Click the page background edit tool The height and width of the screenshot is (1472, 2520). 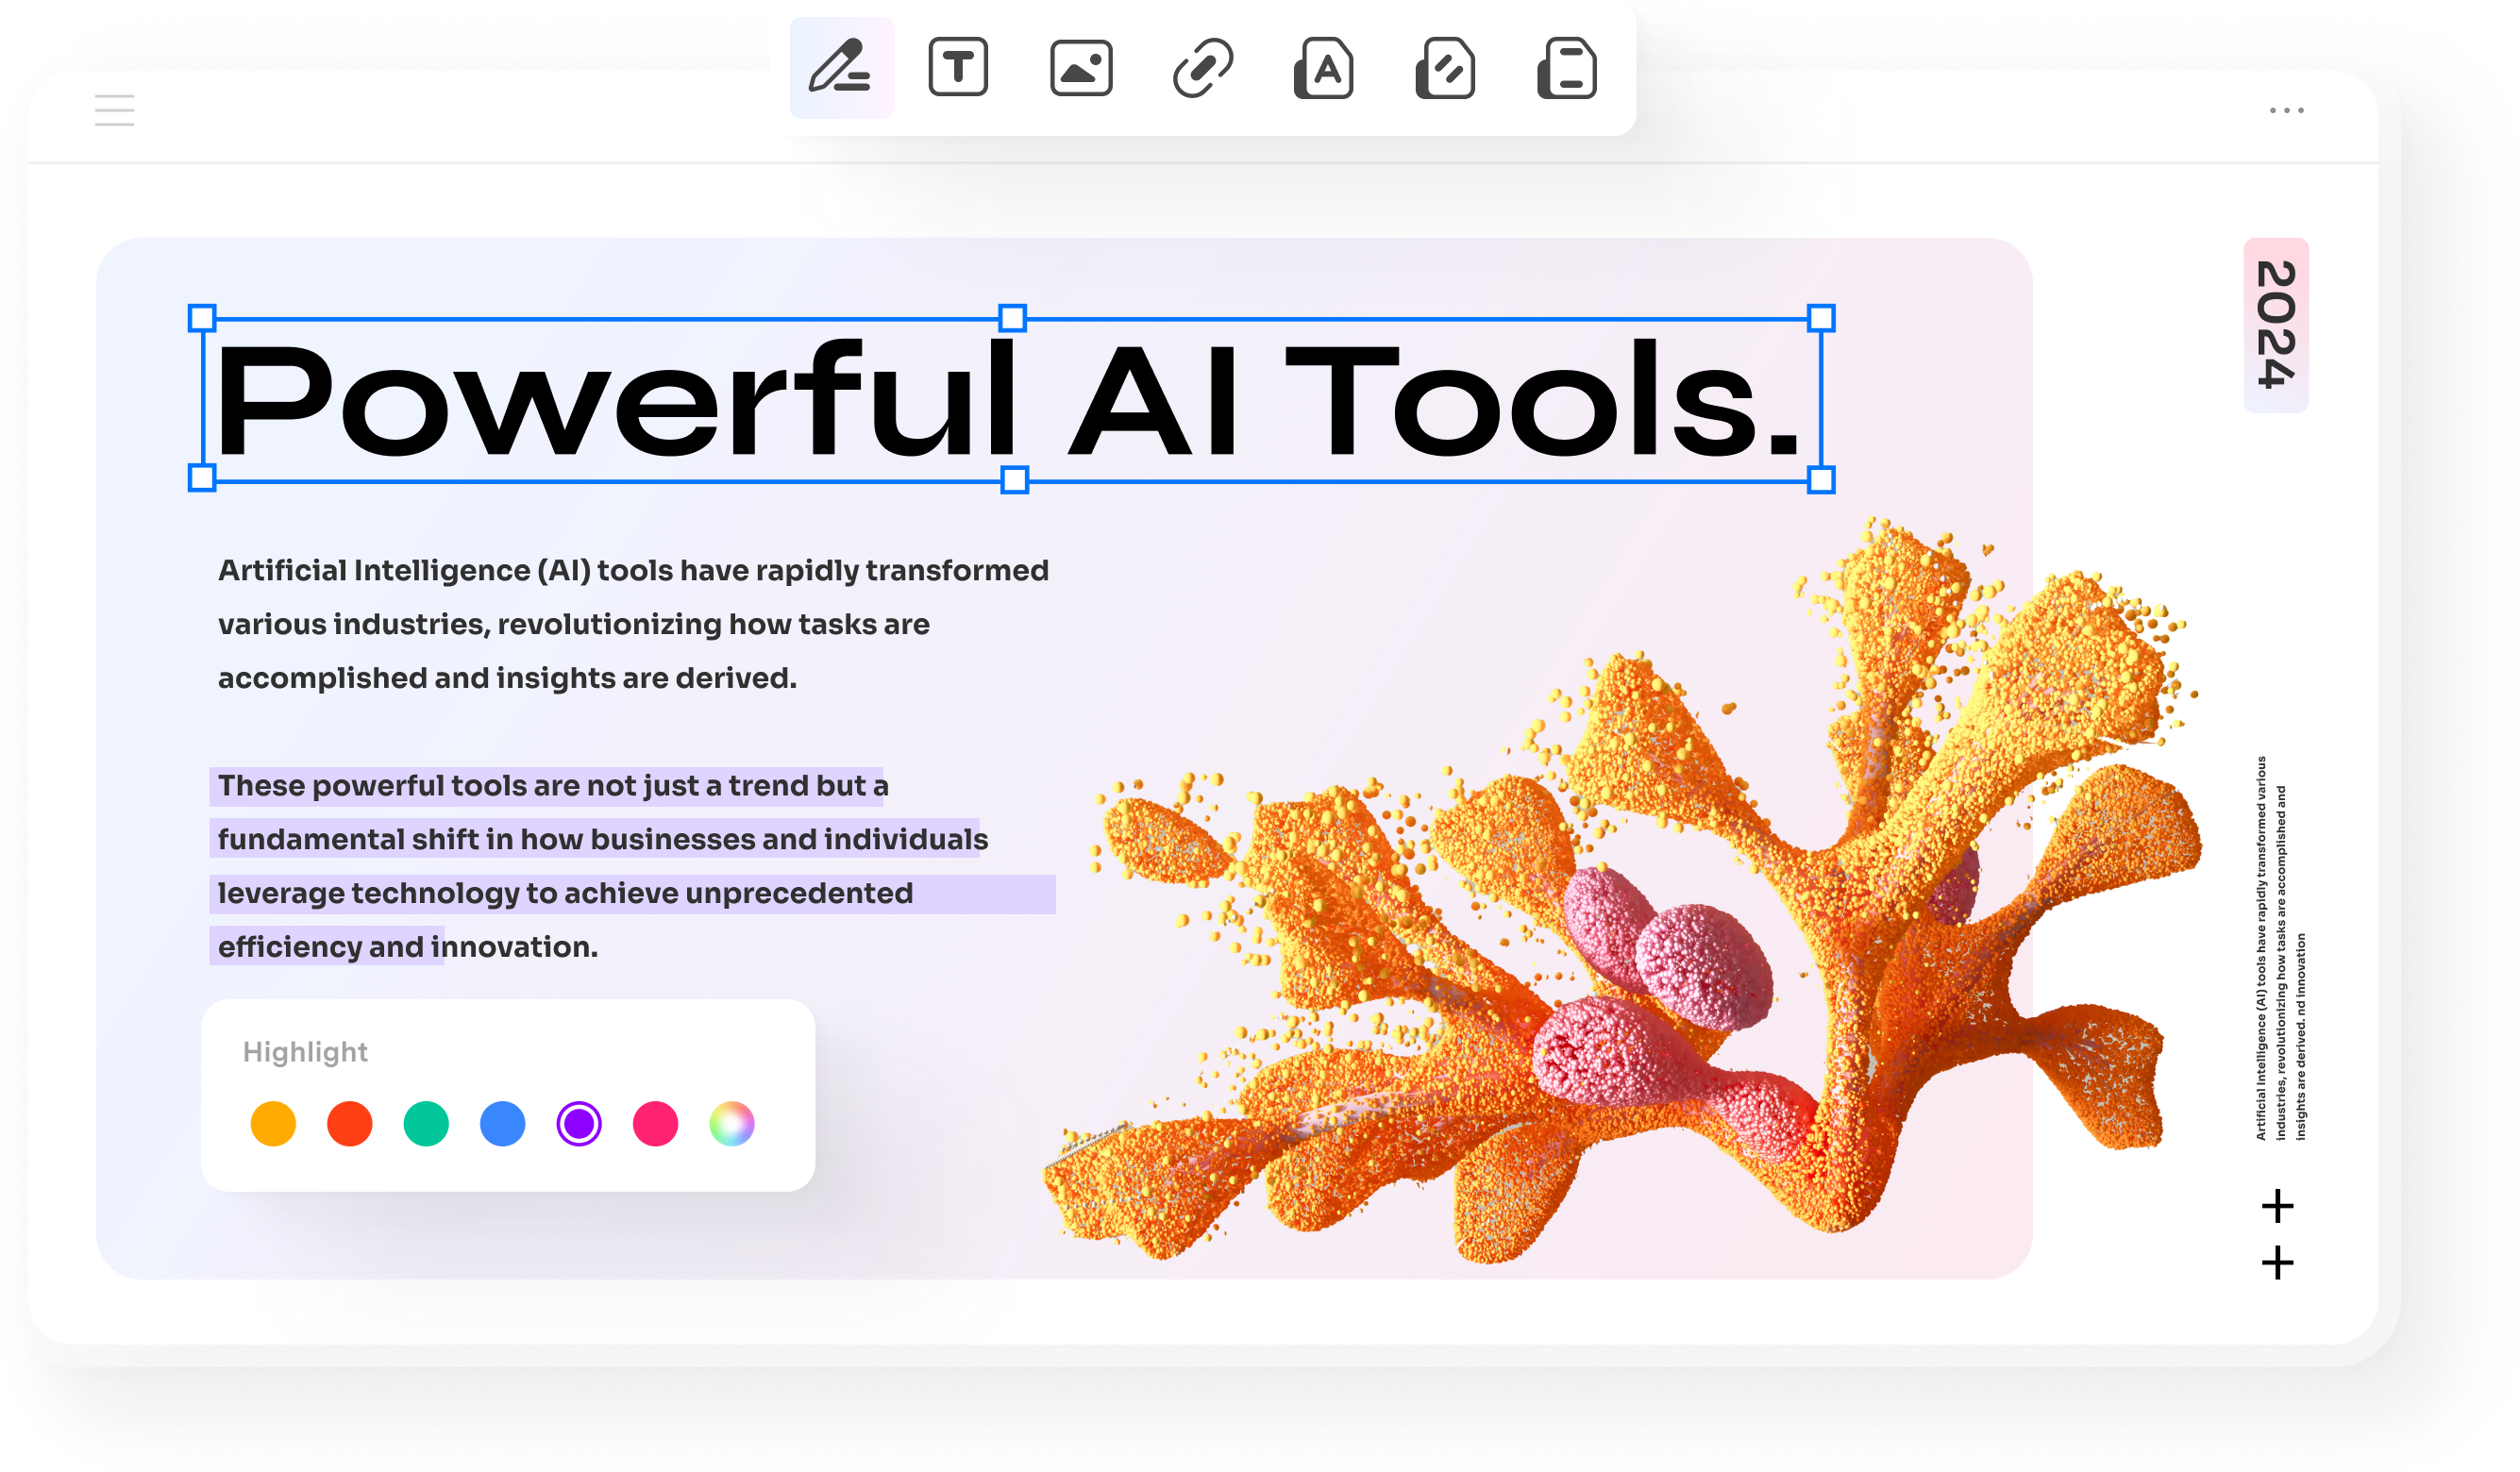(1445, 68)
